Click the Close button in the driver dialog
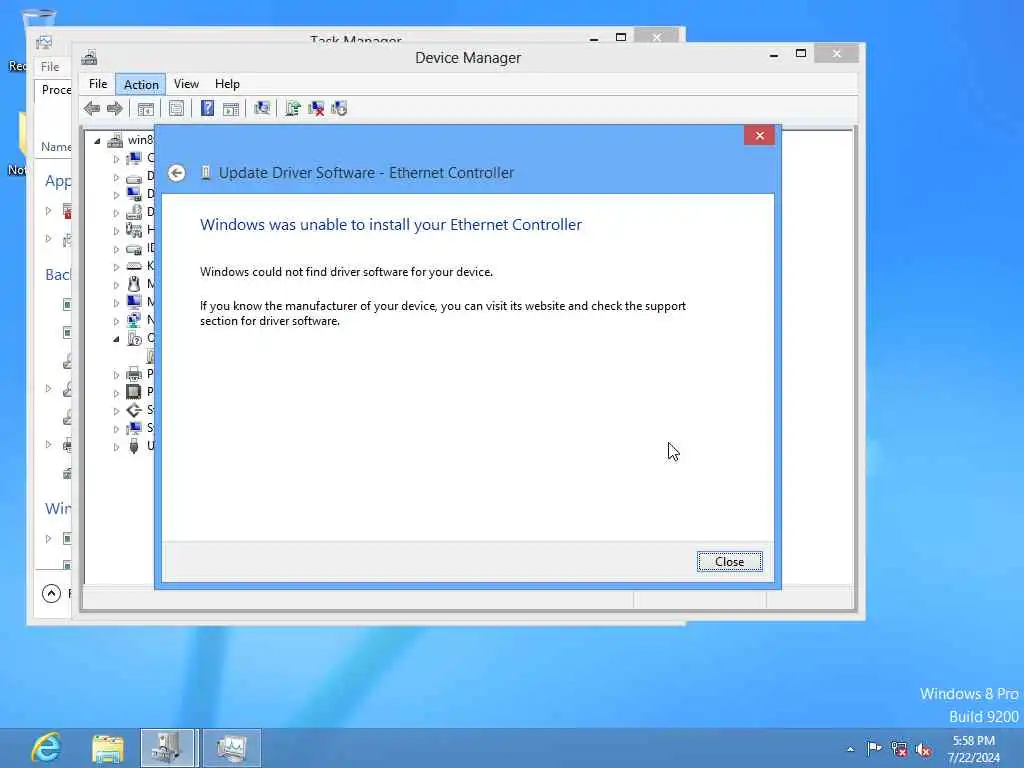 click(729, 562)
